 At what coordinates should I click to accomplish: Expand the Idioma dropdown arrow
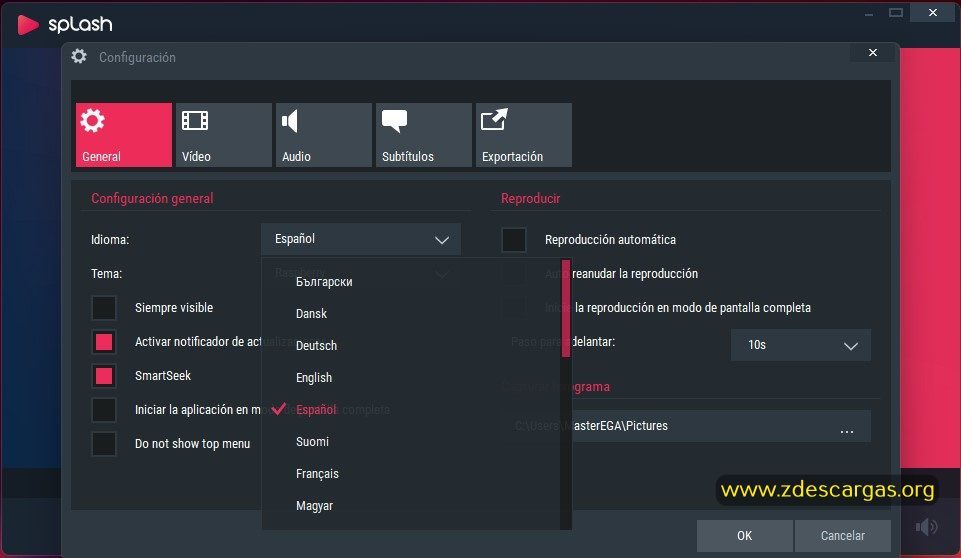click(x=442, y=240)
